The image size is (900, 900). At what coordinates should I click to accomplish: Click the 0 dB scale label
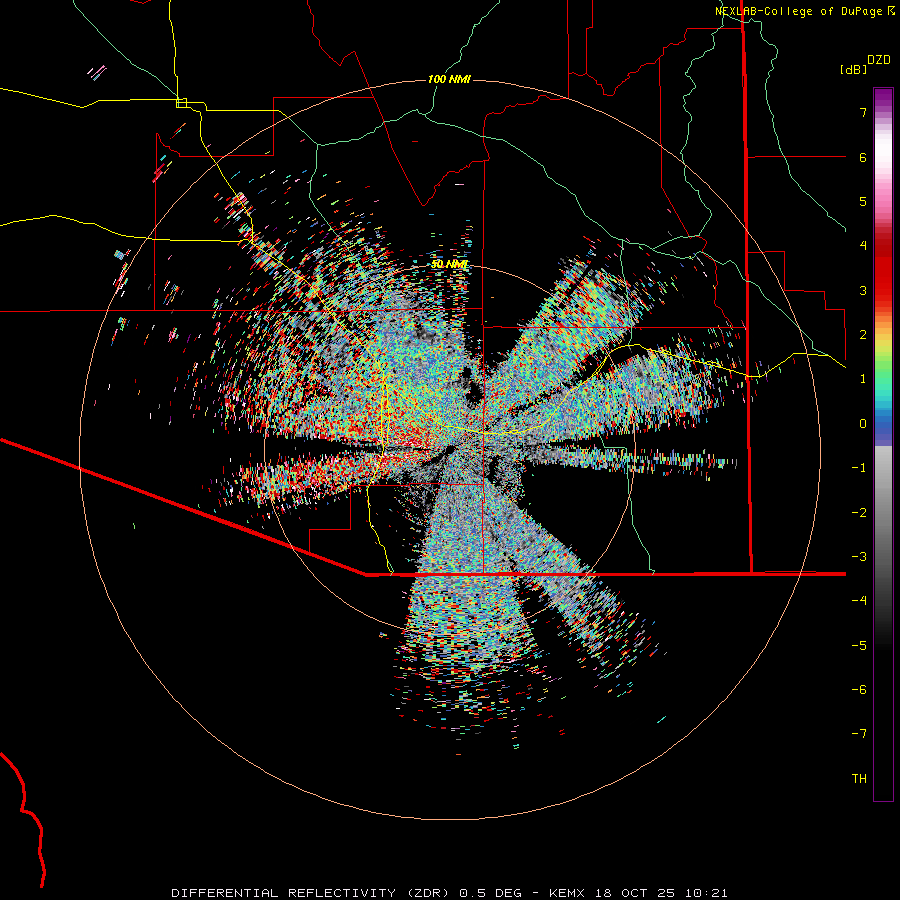[x=863, y=424]
